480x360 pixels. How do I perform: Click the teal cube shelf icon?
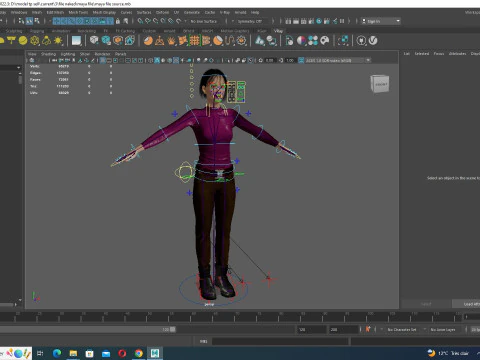106,41
